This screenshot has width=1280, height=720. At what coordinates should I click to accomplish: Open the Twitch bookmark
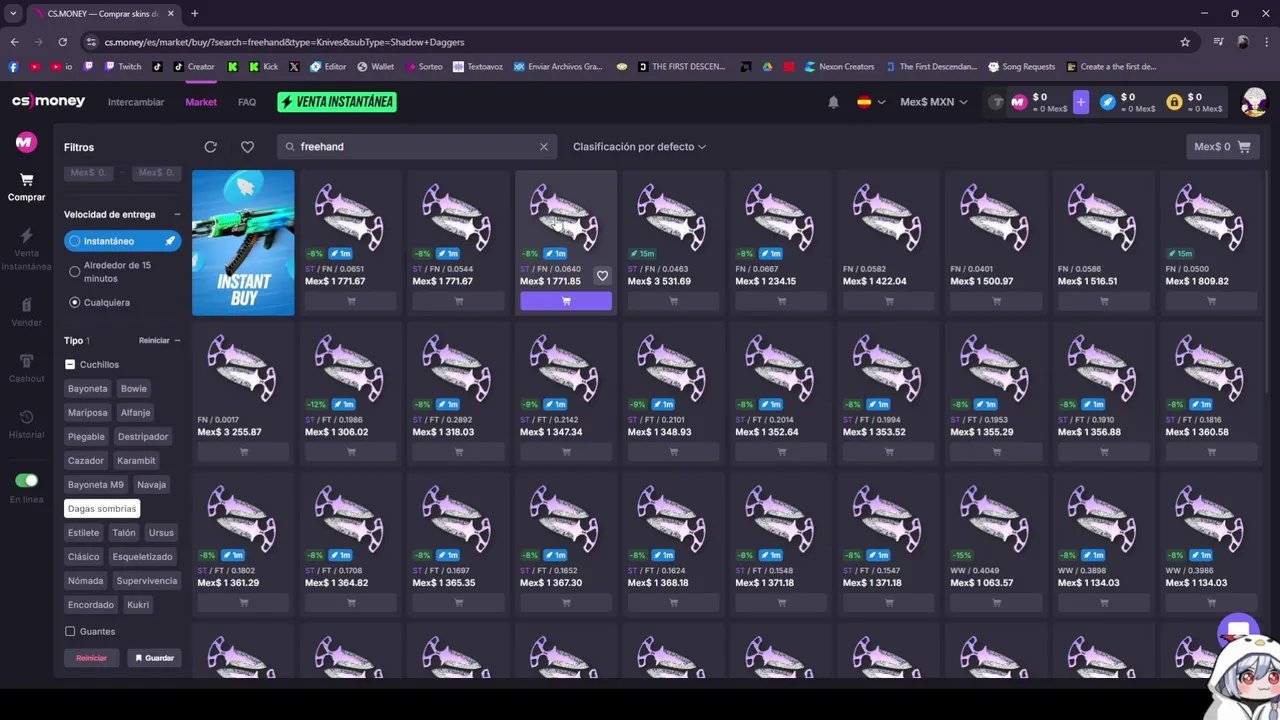[x=123, y=67]
